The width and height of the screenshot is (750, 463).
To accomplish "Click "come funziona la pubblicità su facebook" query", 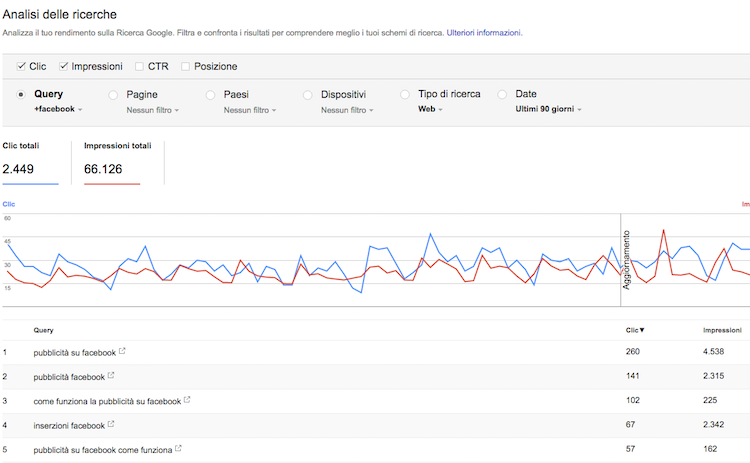I will coord(107,402).
